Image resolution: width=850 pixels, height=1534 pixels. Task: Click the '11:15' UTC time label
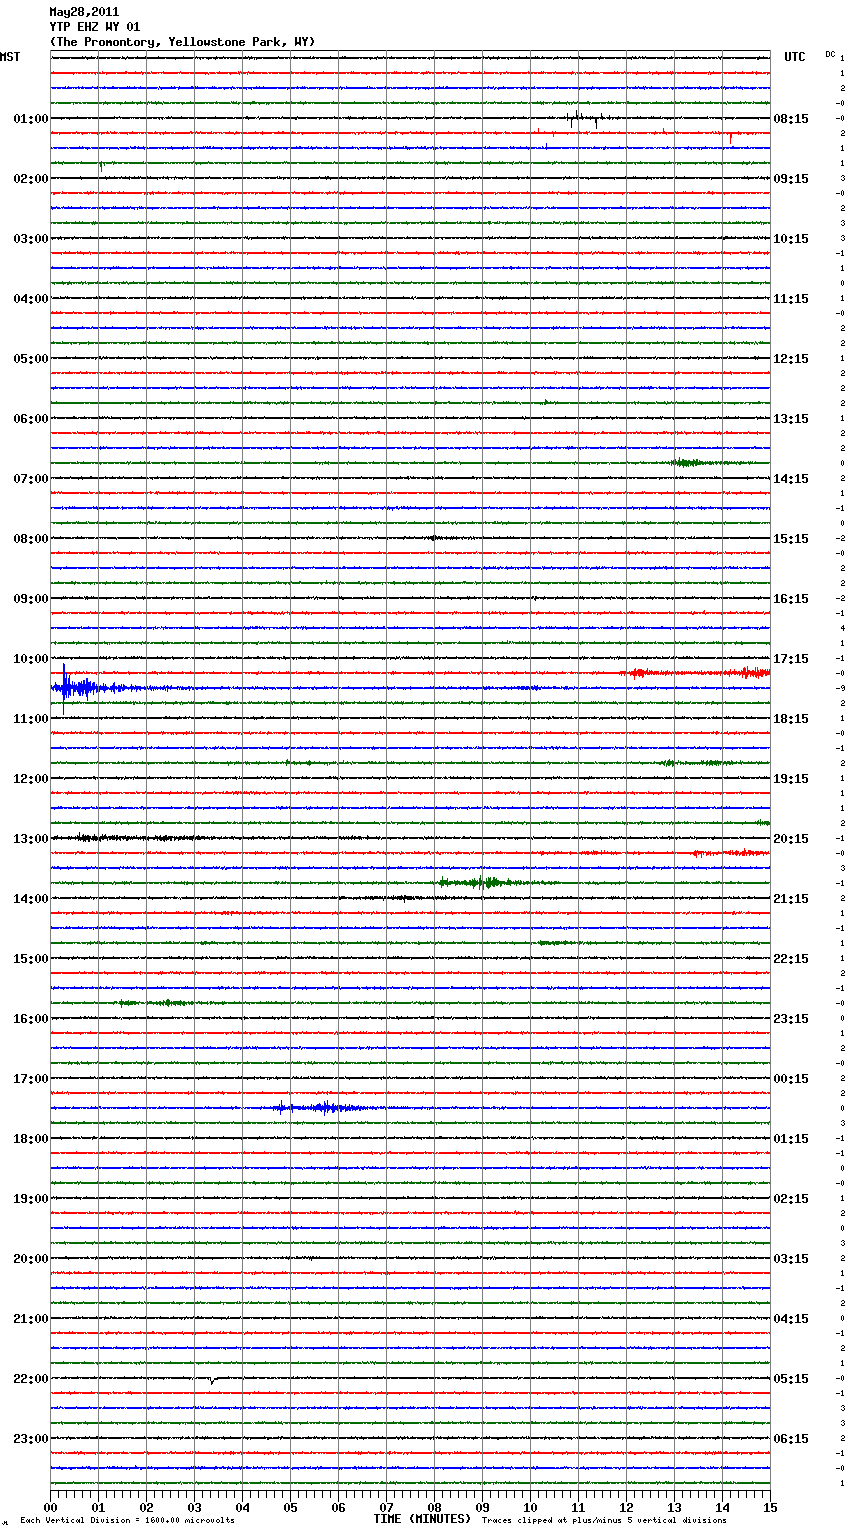(791, 299)
